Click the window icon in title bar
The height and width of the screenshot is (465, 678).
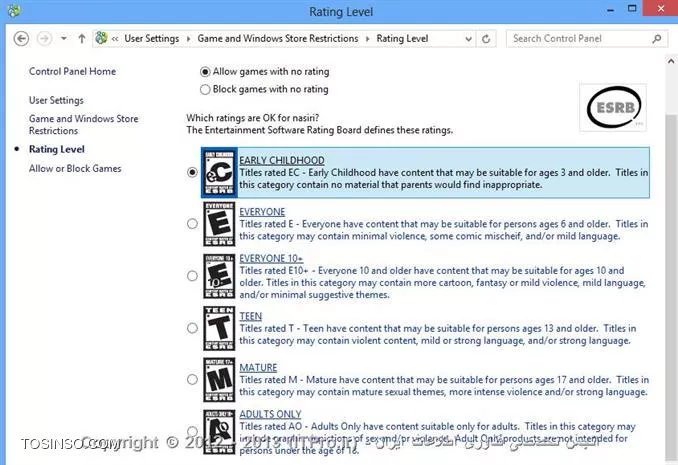point(14,10)
